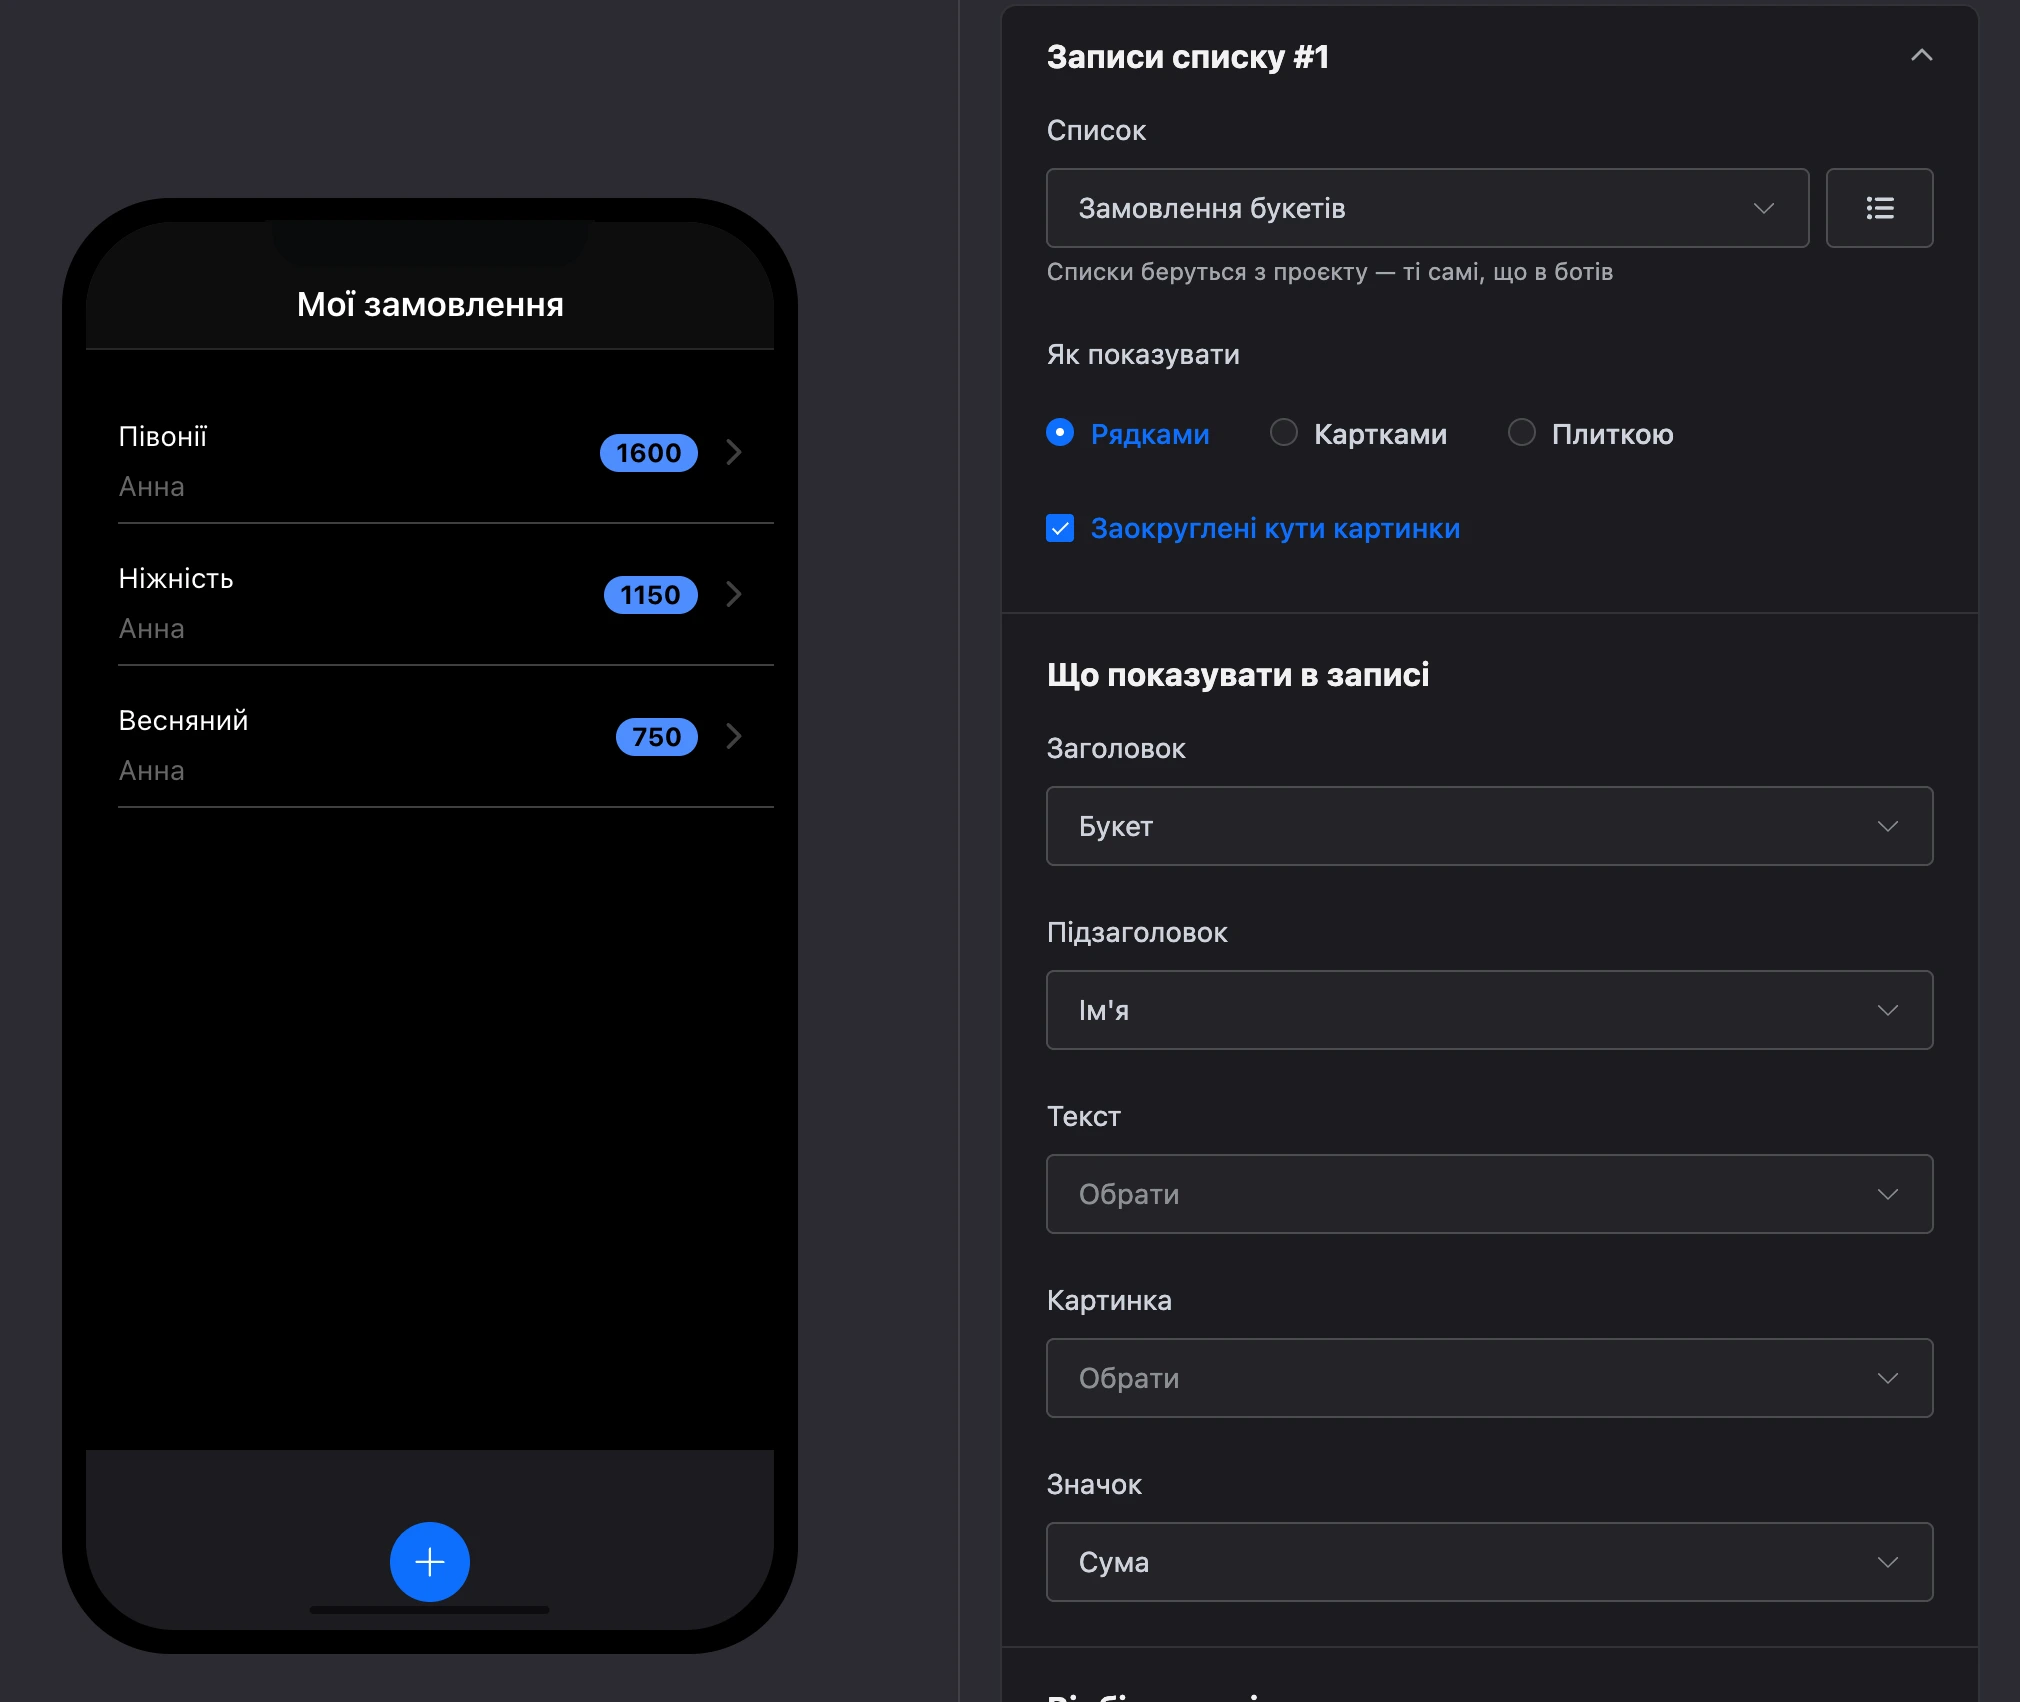The width and height of the screenshot is (2020, 1702).
Task: Click the chevron arrow on Весняний row
Action: (x=734, y=736)
